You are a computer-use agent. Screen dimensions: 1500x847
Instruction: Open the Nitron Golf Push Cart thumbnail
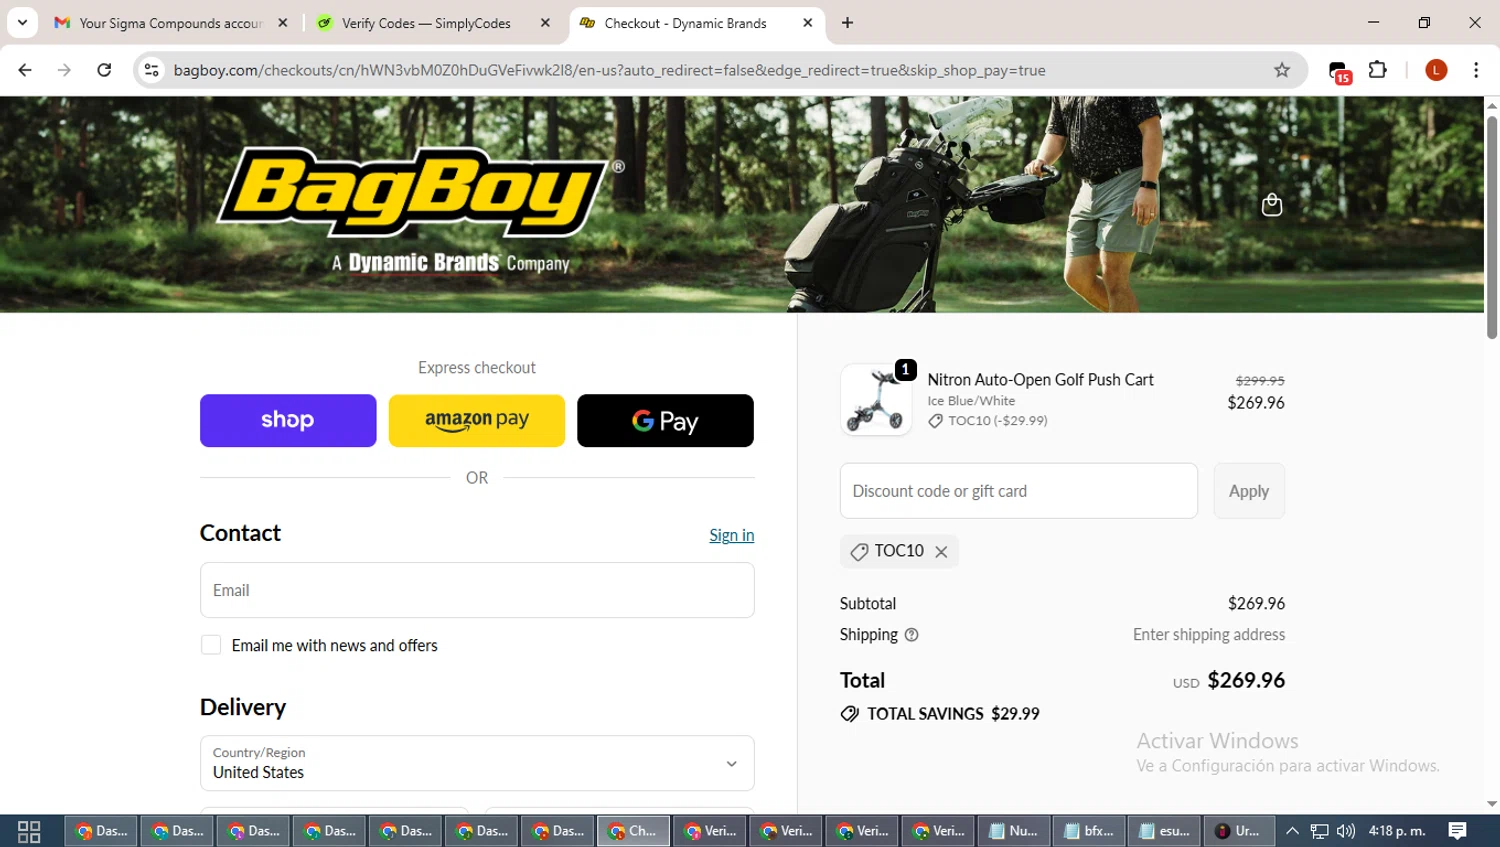point(876,399)
